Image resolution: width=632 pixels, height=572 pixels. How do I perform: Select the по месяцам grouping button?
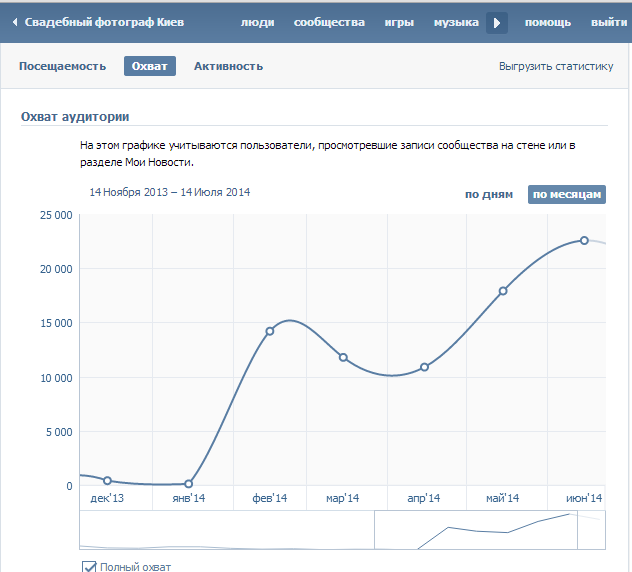(x=567, y=194)
